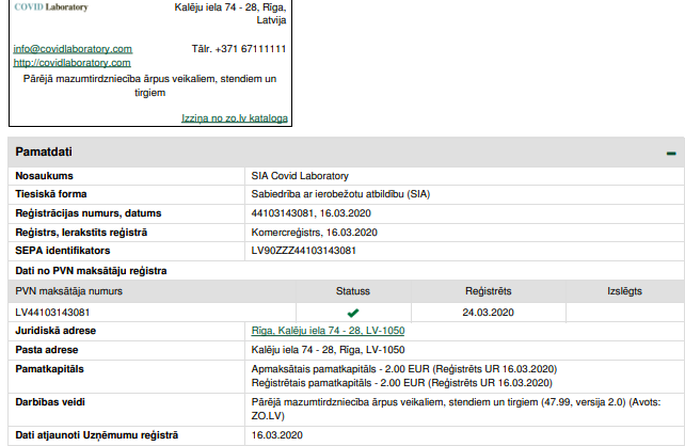Click Sabiedrība ar ierobežotu atbildību (SIA) value
Screen dimensions: 685x446
pos(341,194)
